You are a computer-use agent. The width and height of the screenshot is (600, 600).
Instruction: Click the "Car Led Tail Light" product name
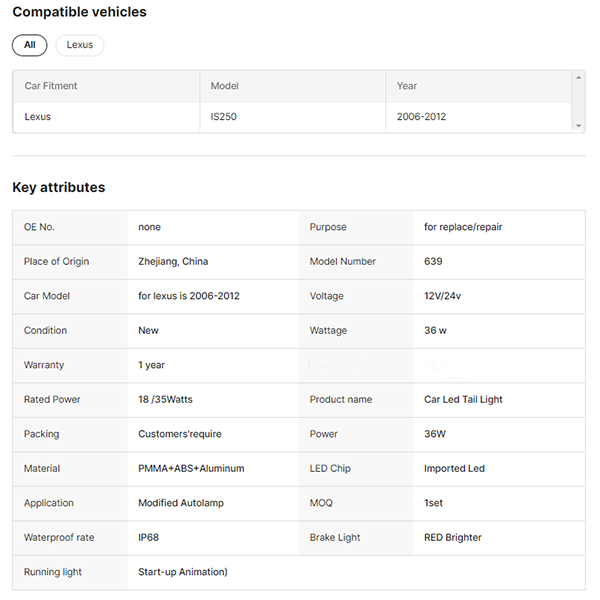point(463,400)
